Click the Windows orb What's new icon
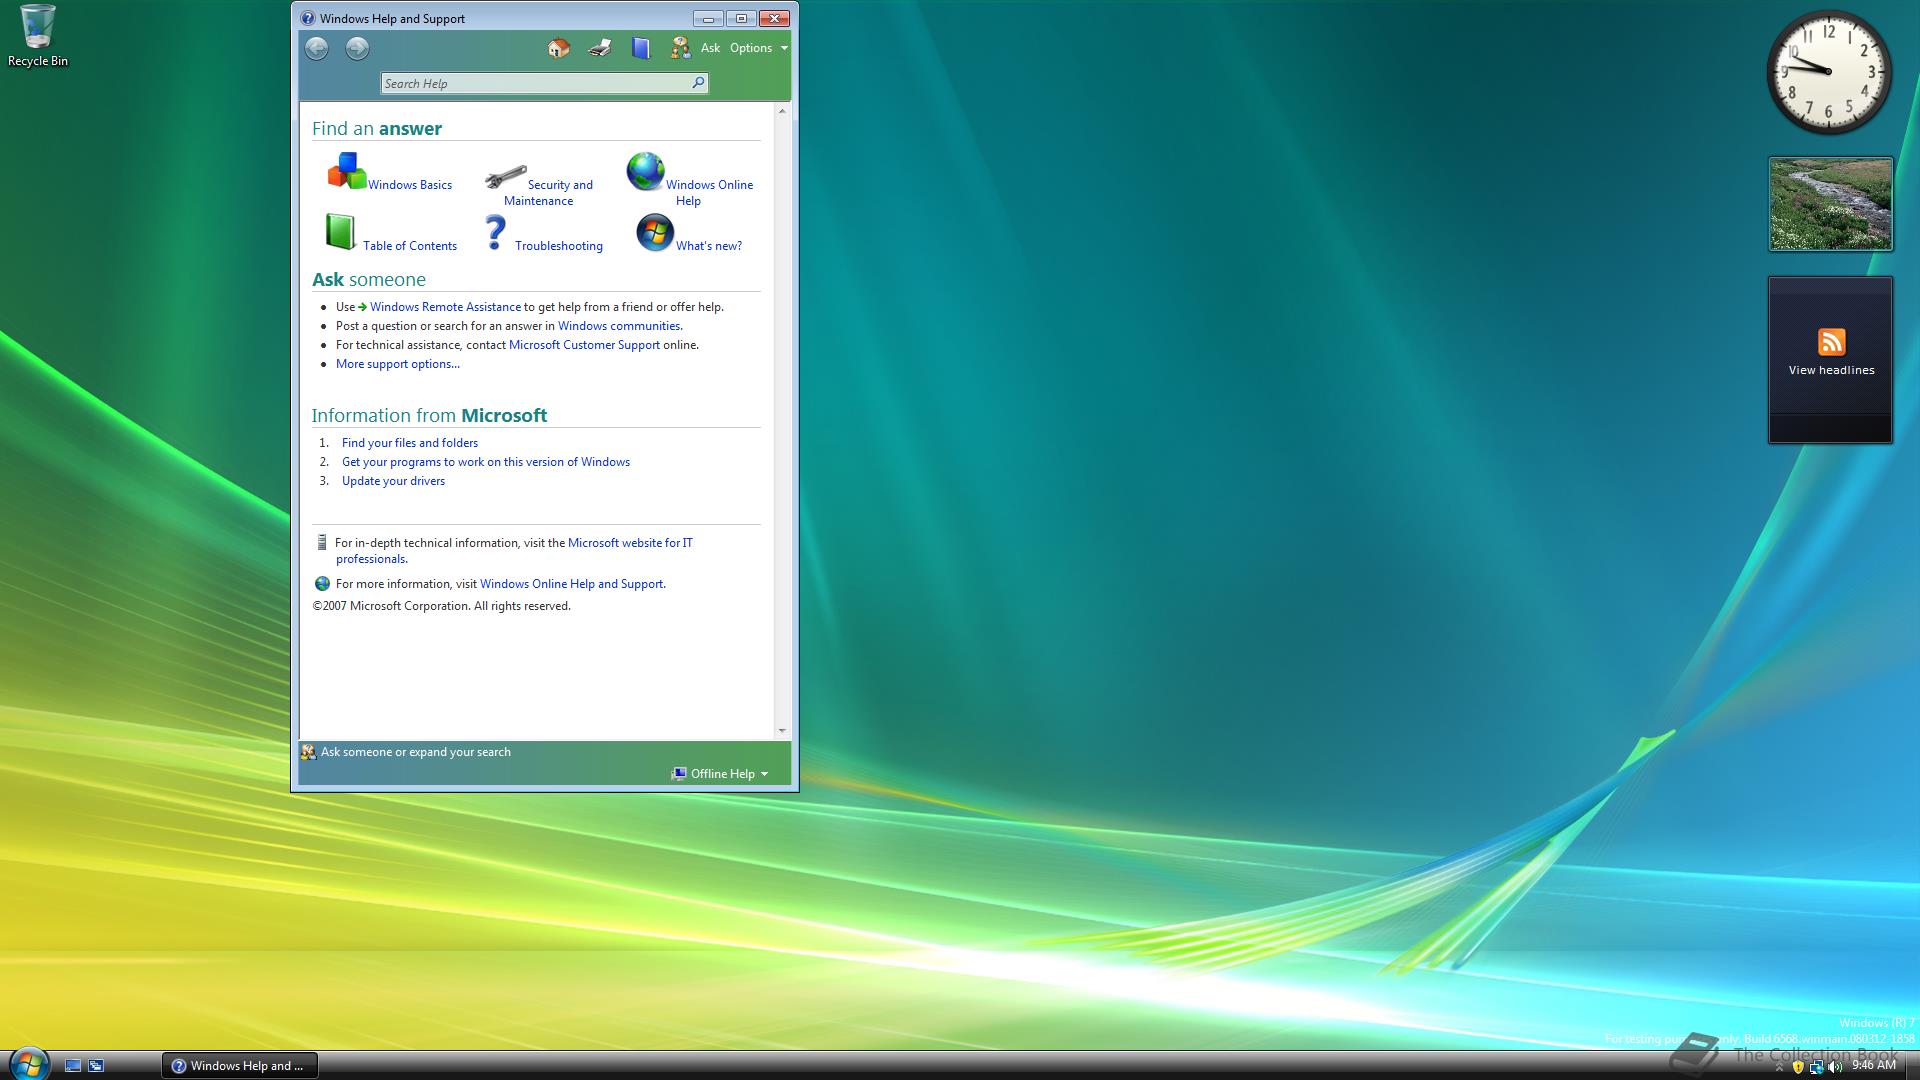 (x=655, y=232)
